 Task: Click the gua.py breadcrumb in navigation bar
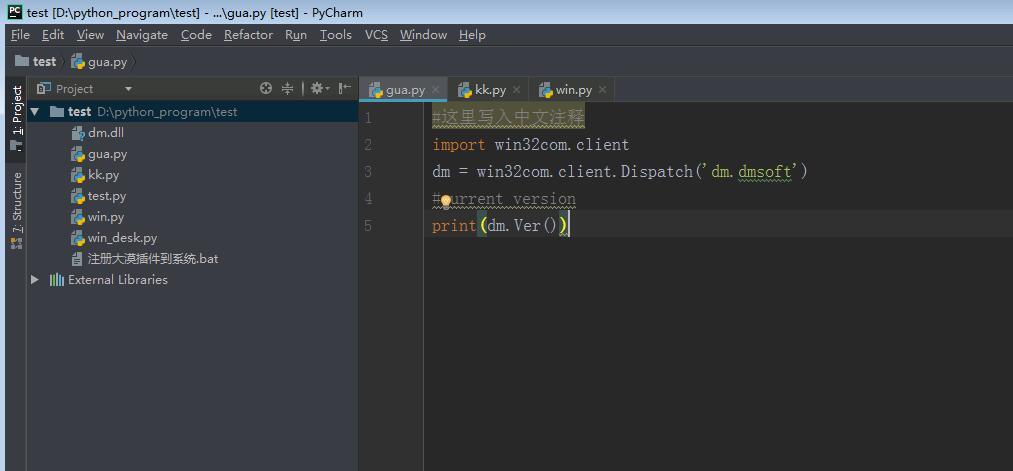[x=107, y=62]
